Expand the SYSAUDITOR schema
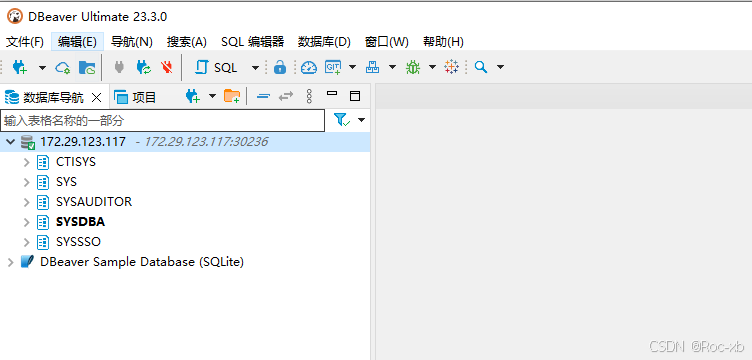Image resolution: width=752 pixels, height=360 pixels. click(x=27, y=202)
